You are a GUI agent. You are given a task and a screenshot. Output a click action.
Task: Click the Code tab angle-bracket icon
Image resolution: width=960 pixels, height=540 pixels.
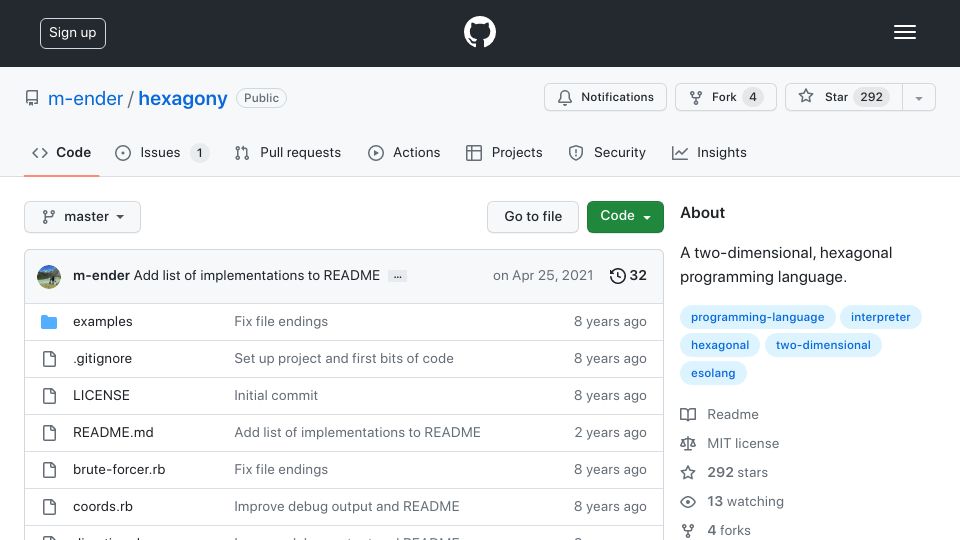40,152
